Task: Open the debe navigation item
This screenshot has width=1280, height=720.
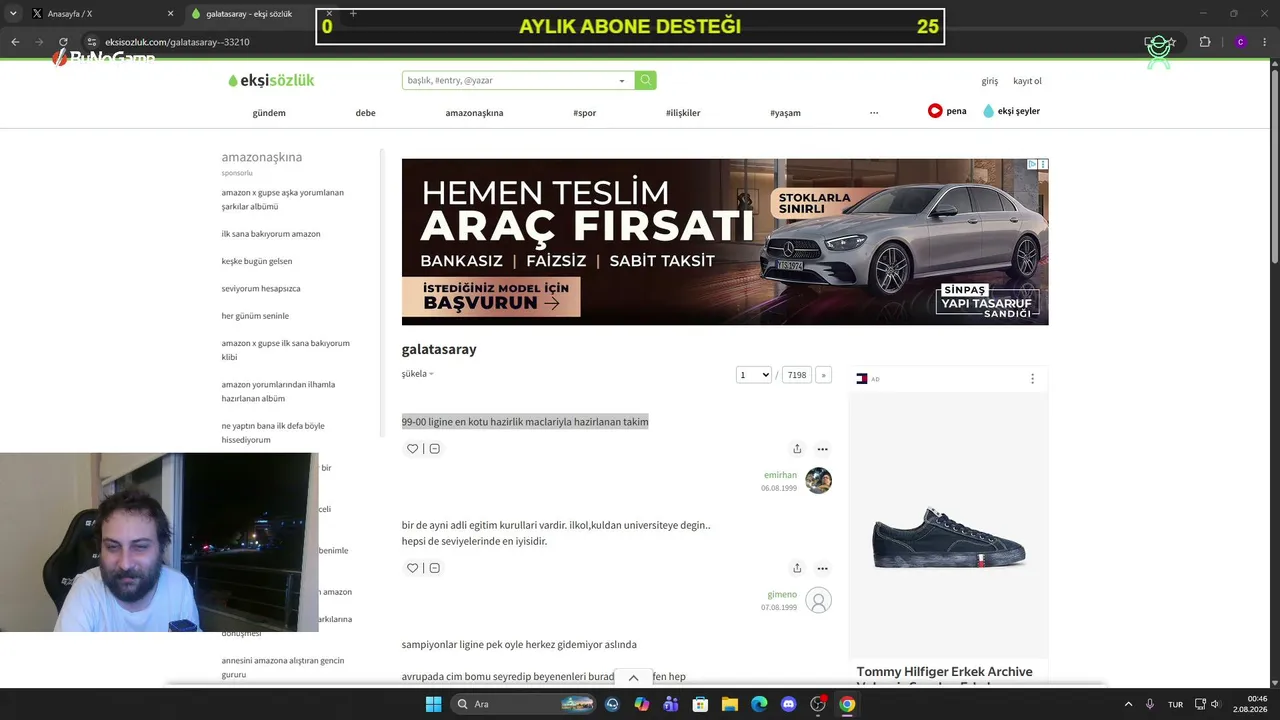Action: click(366, 113)
